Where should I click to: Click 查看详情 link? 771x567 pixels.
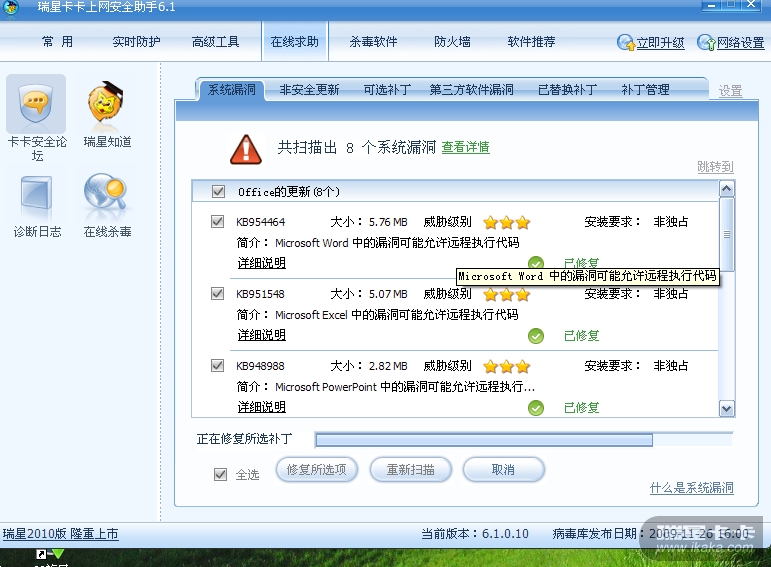(x=465, y=147)
